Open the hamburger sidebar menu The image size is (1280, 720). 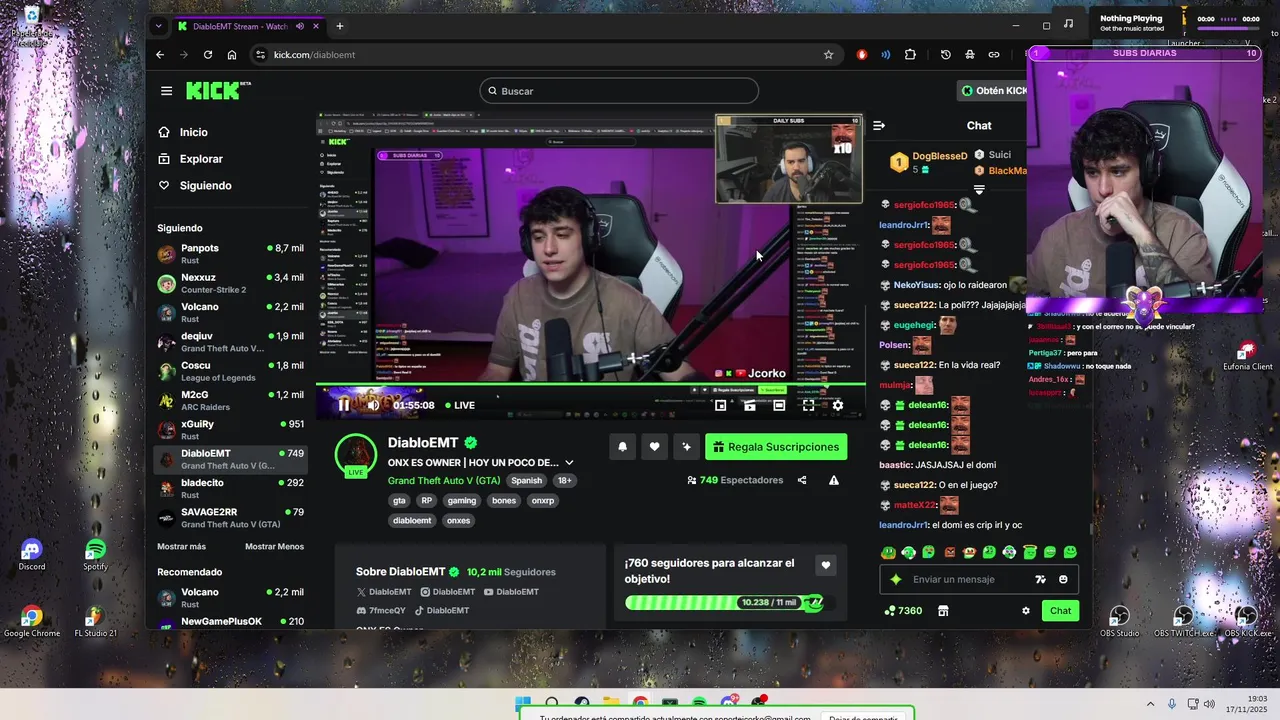tap(166, 91)
